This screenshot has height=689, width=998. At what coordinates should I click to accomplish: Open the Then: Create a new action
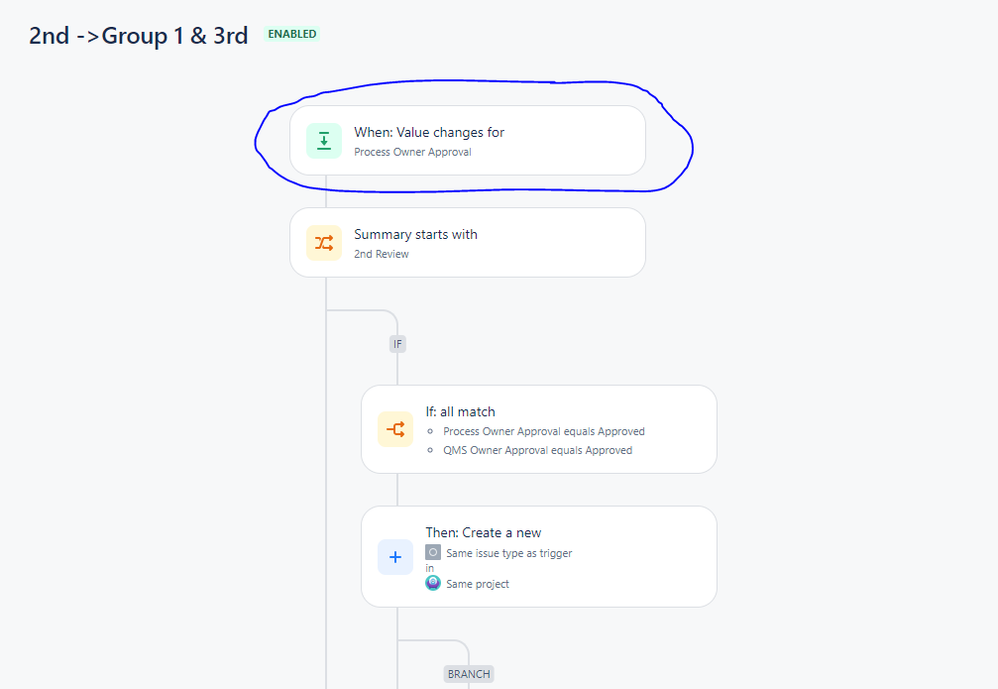pyautogui.click(x=539, y=557)
